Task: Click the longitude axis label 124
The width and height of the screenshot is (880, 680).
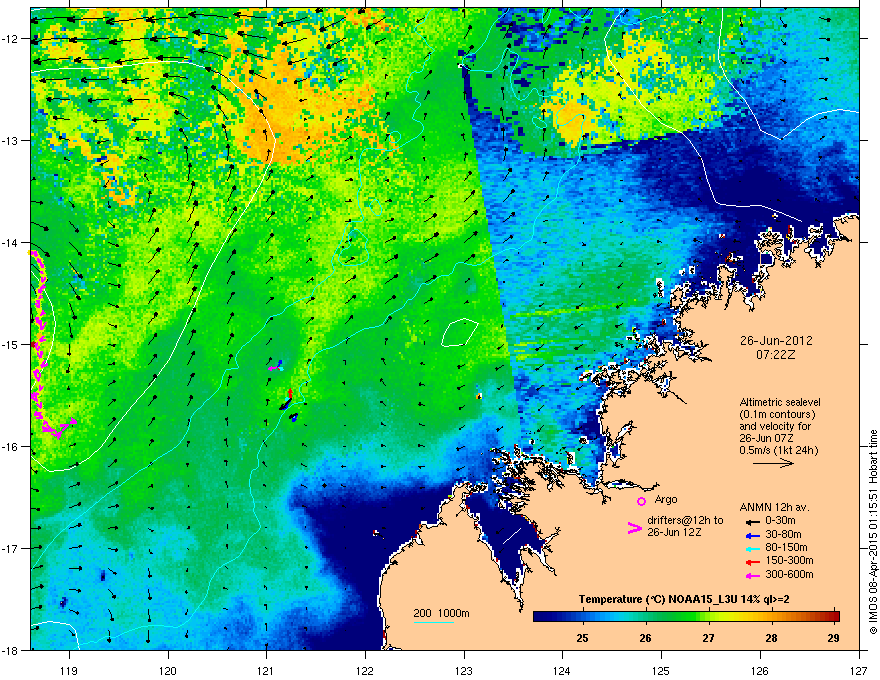Action: (x=562, y=670)
